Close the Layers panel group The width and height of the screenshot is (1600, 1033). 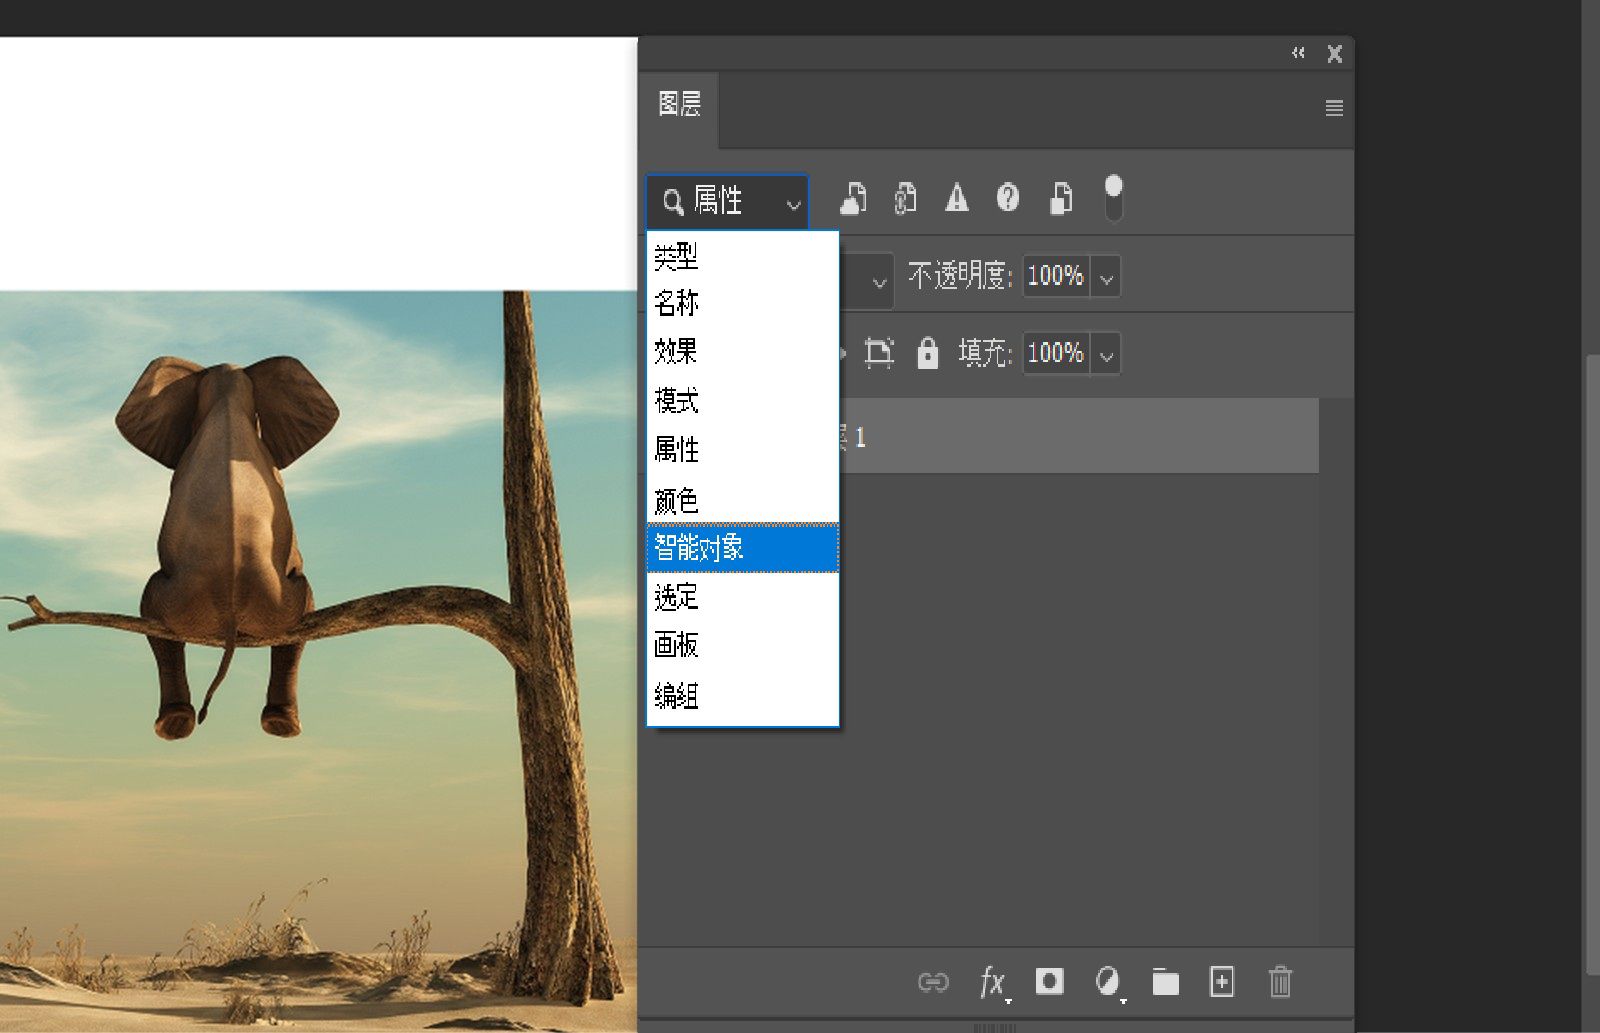[x=1335, y=54]
